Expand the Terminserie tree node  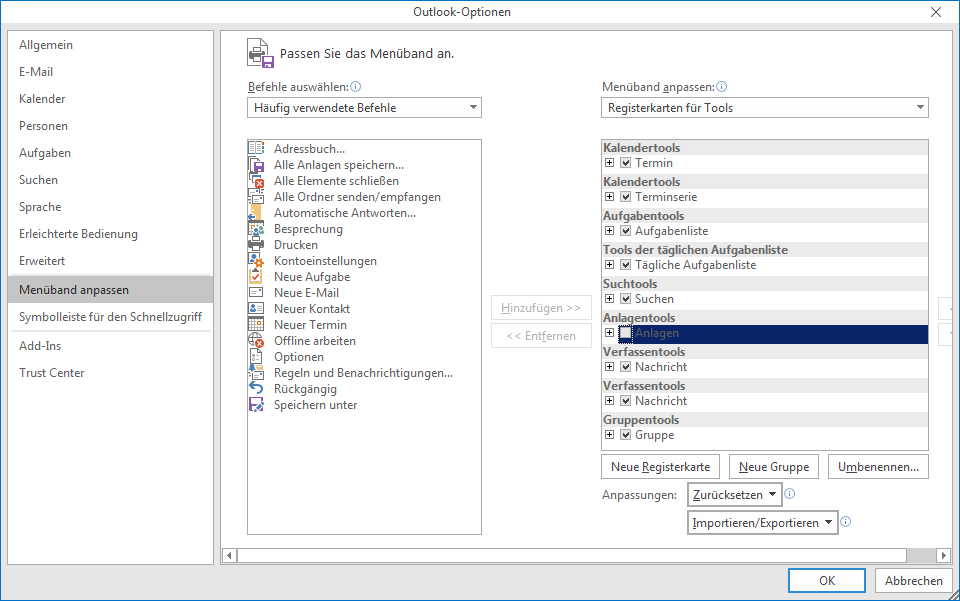coord(610,197)
